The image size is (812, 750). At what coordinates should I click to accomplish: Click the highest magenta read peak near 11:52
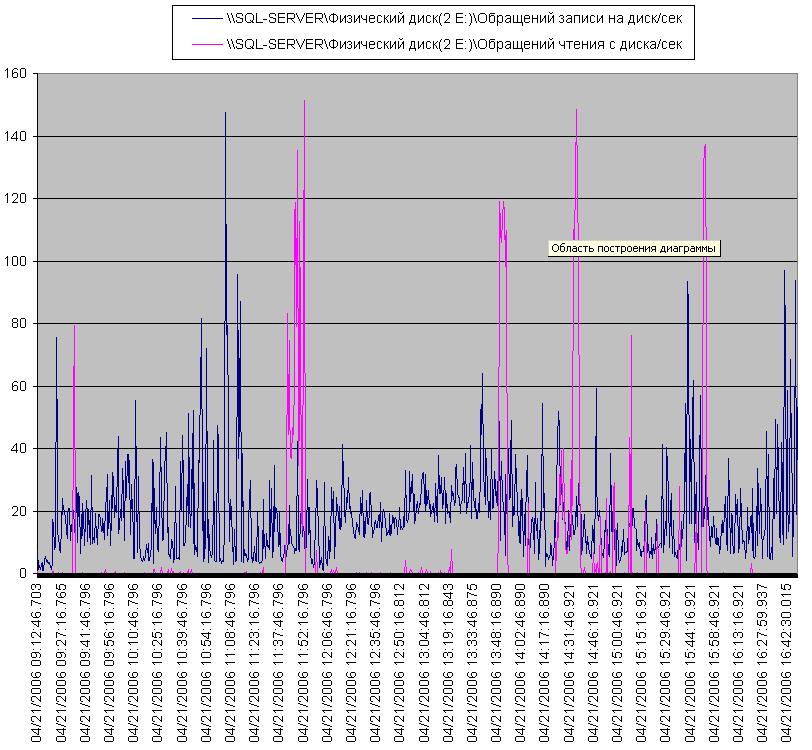[x=304, y=102]
